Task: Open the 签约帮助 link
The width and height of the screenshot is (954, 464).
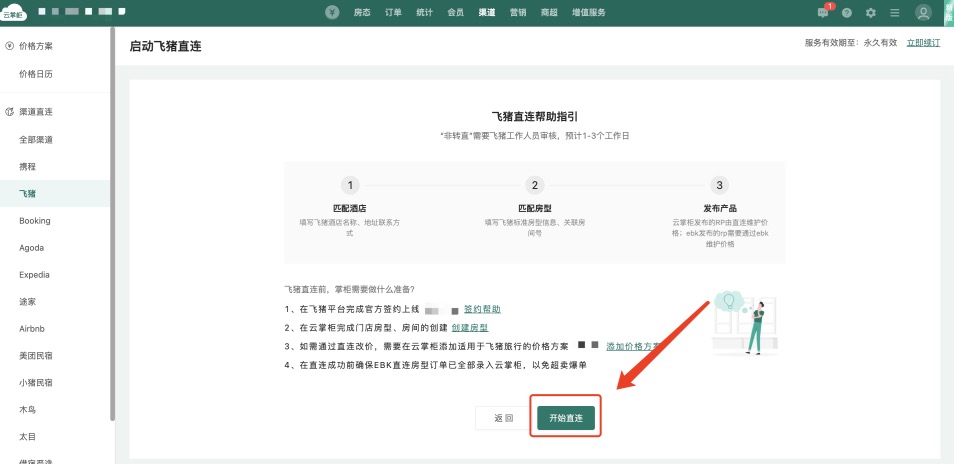Action: 482,310
